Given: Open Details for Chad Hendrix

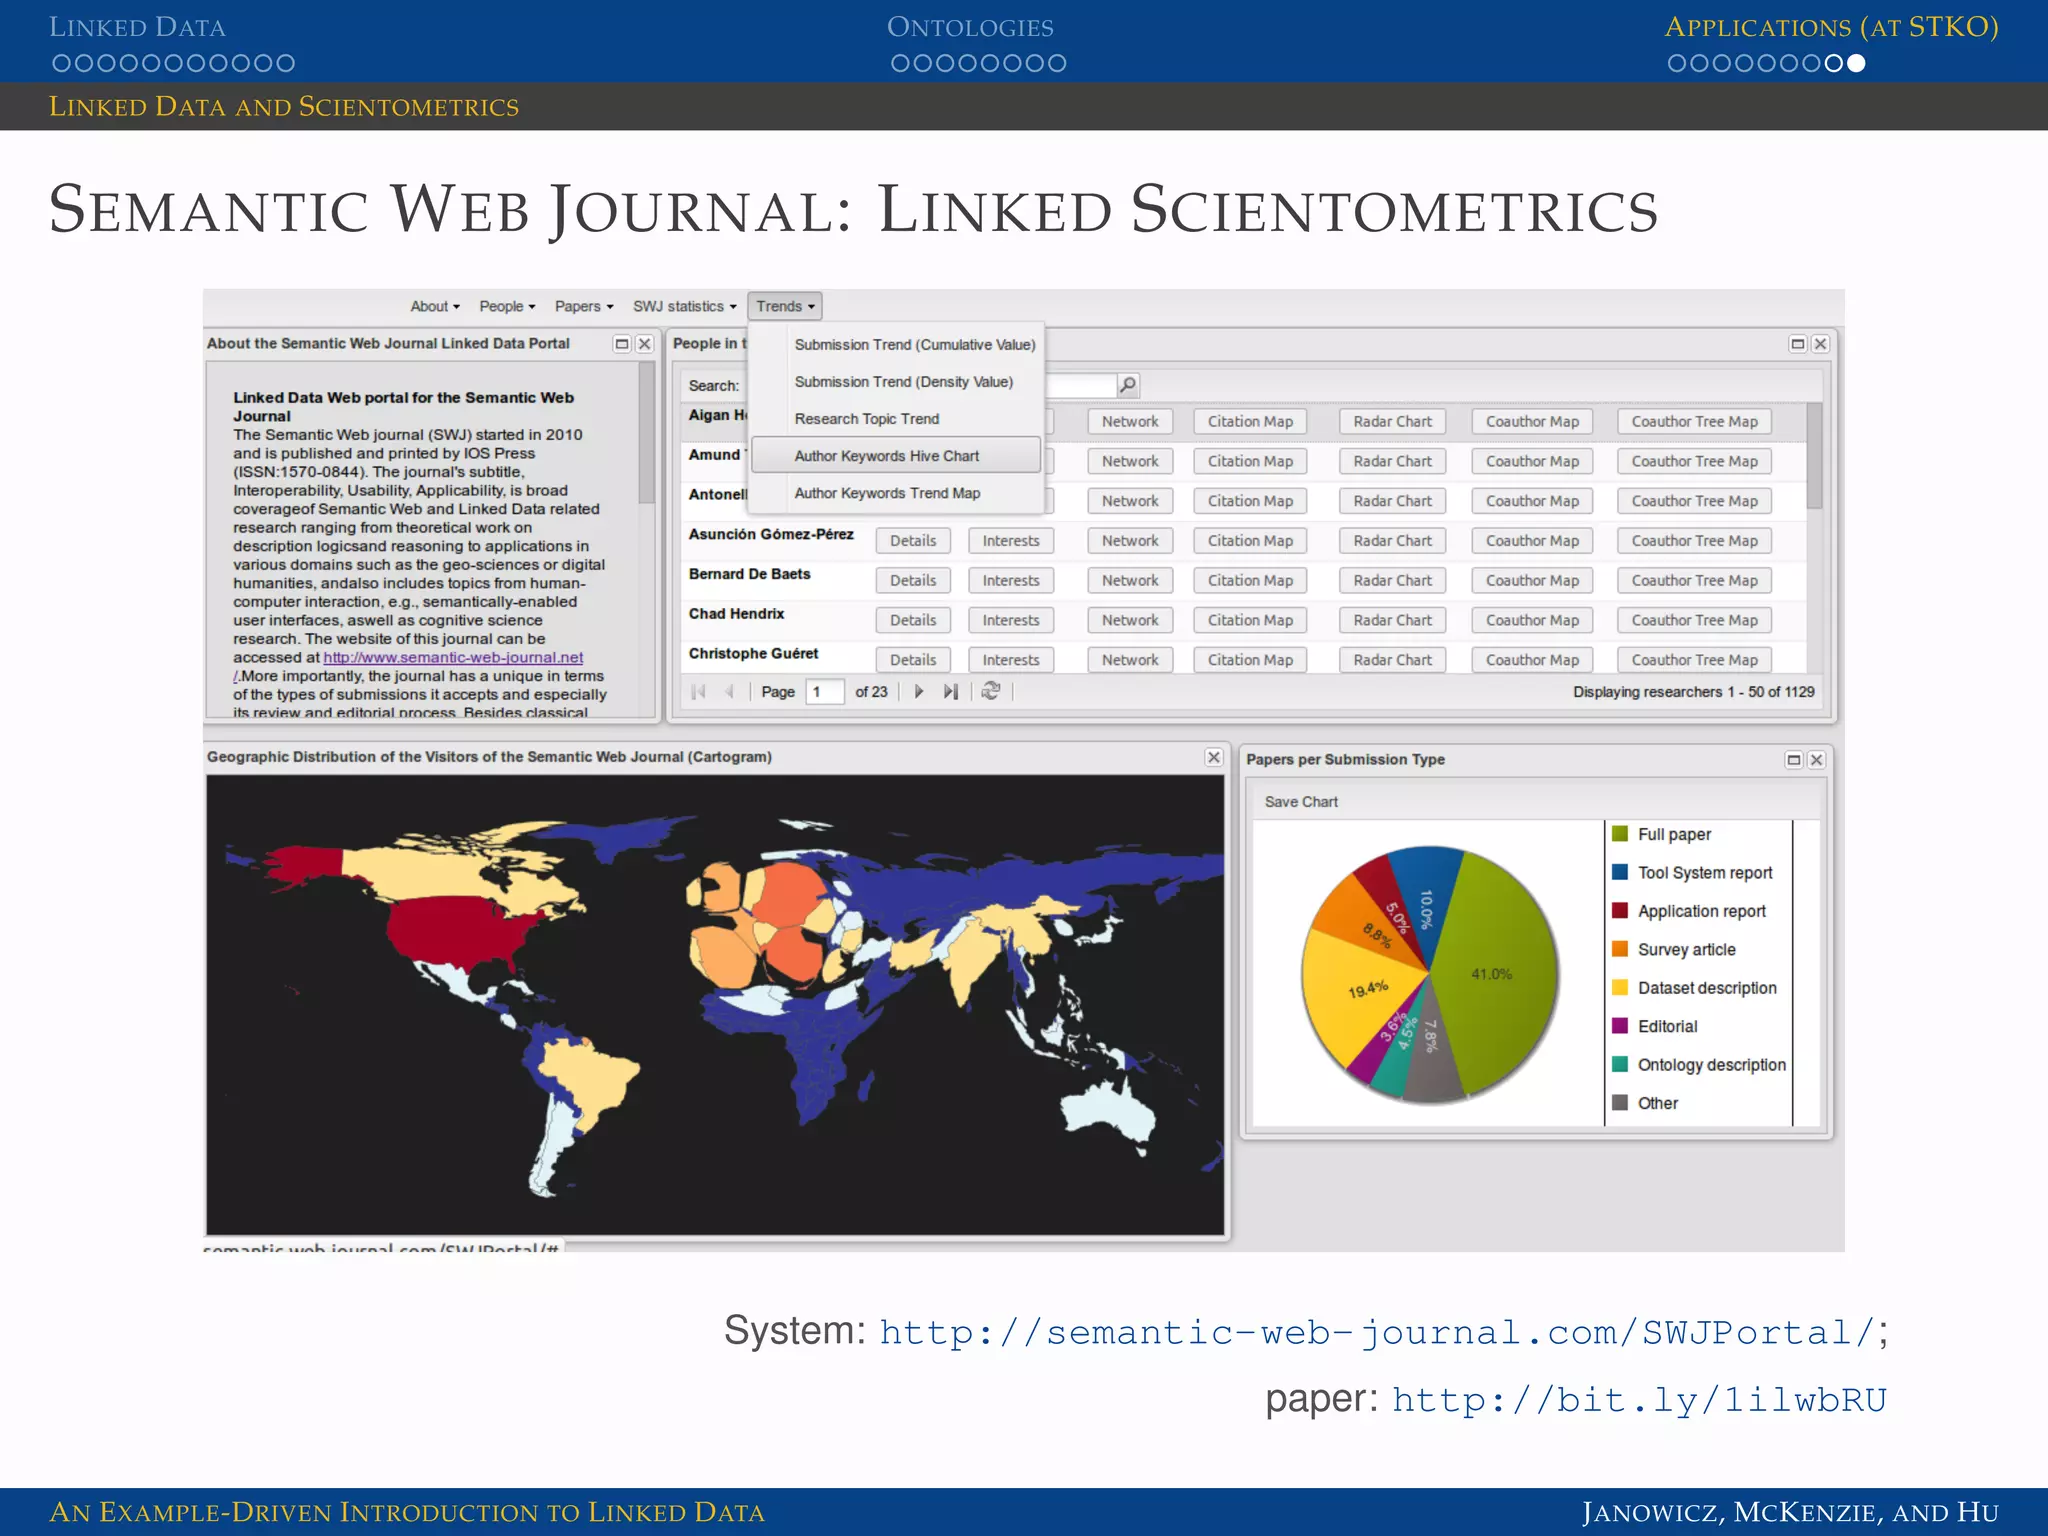Looking at the screenshot, I should 913,621.
